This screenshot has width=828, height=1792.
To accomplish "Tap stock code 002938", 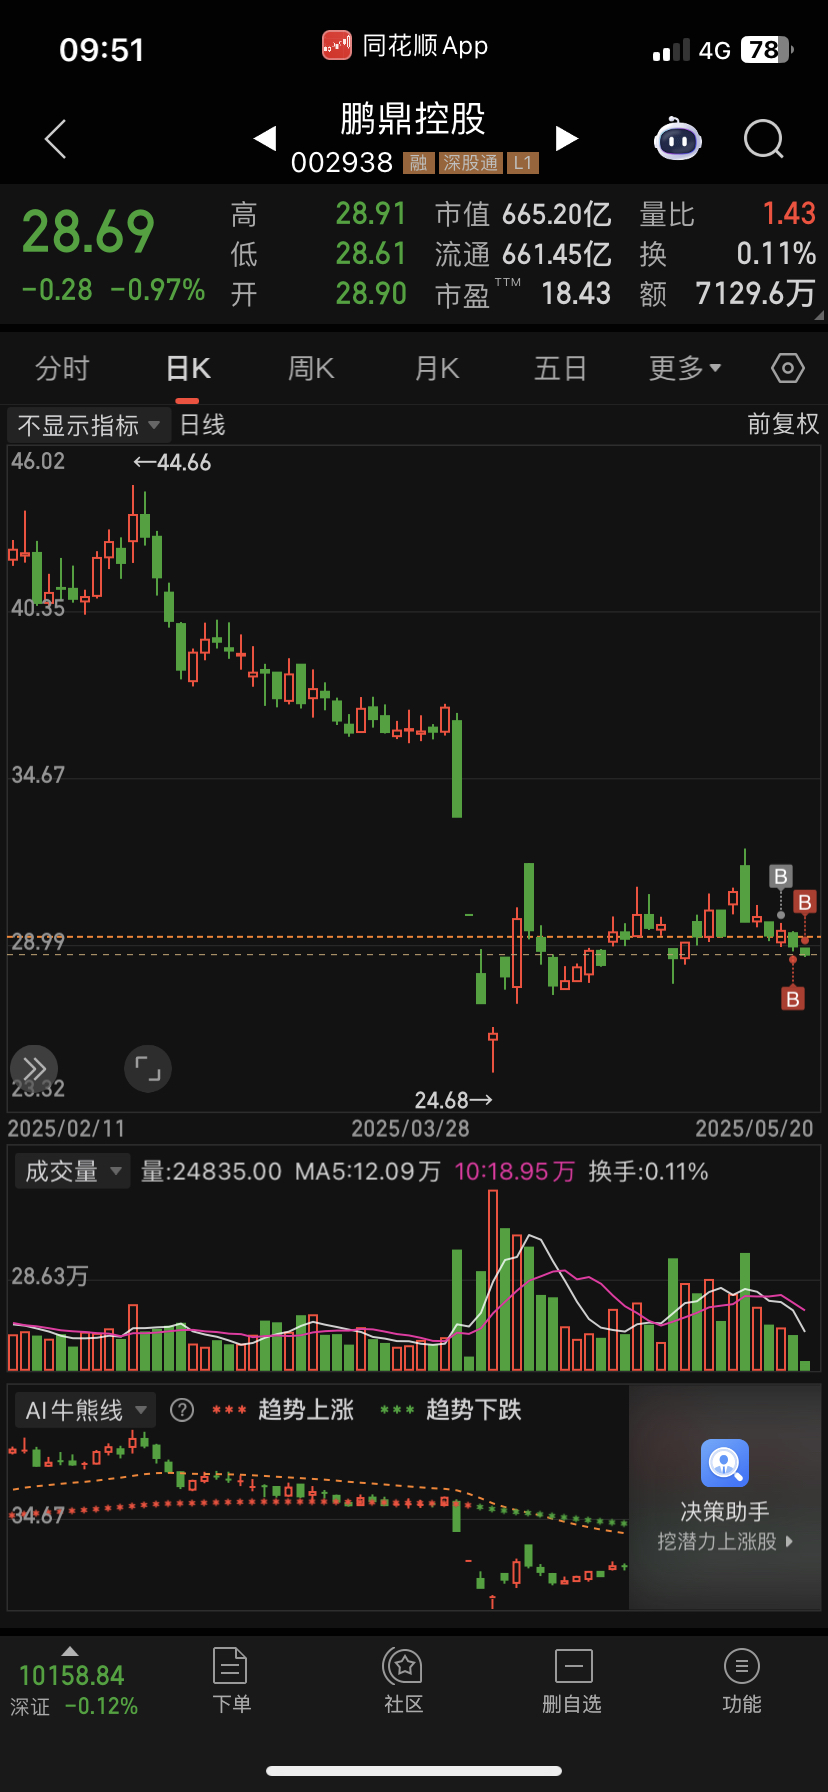I will pos(342,163).
